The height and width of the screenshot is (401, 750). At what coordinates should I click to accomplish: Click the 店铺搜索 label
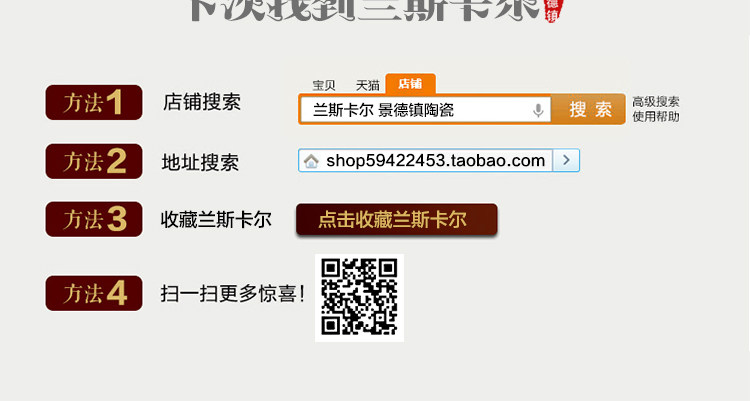(202, 102)
